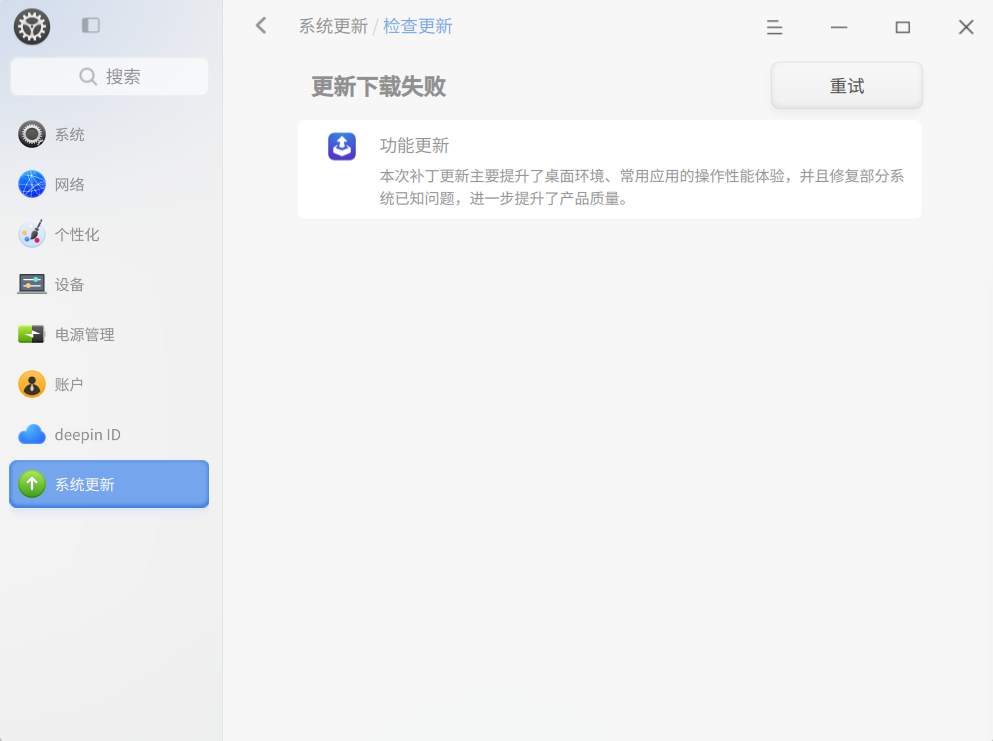This screenshot has width=993, height=741.
Task: Click the 更新下载失败 heading
Action: (379, 87)
